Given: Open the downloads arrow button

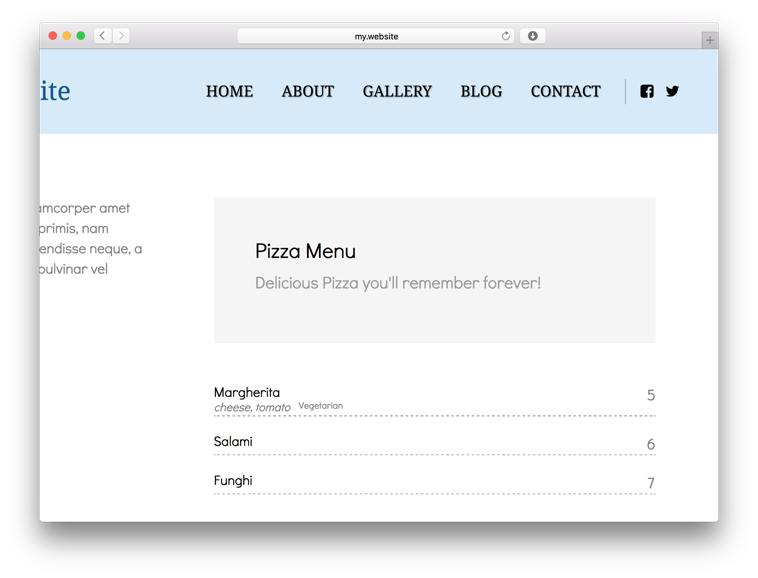Looking at the screenshot, I should point(533,36).
